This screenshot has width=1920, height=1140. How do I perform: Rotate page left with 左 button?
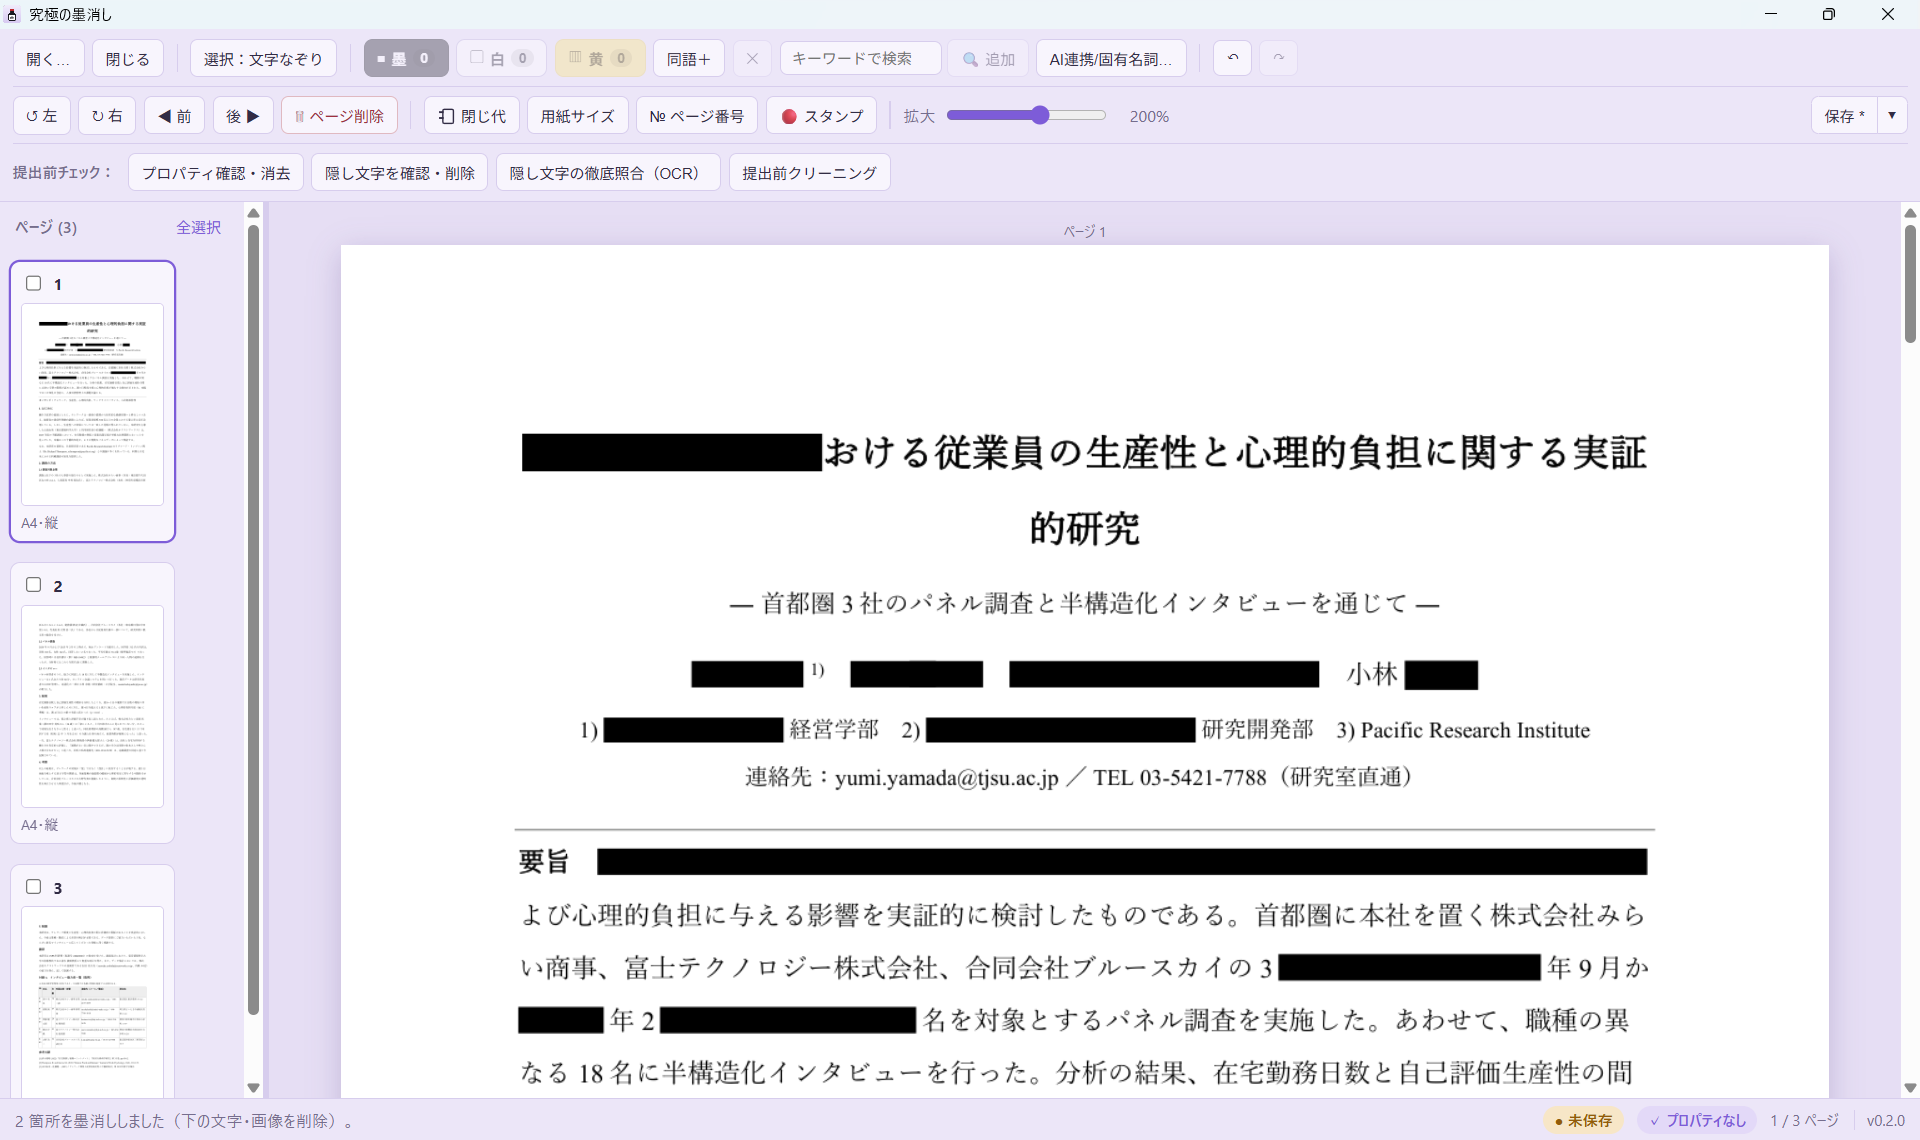coord(42,116)
